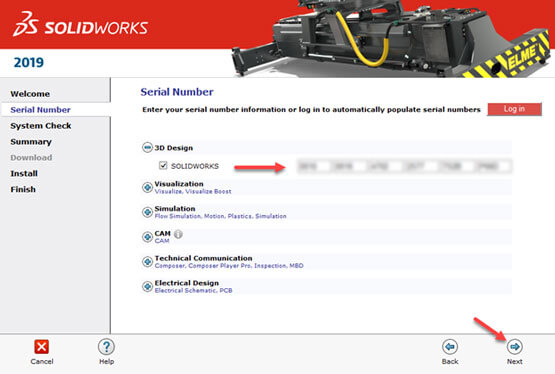Viewport: 555px width, 374px height.
Task: Proceed with the Next arrow icon
Action: click(x=514, y=347)
